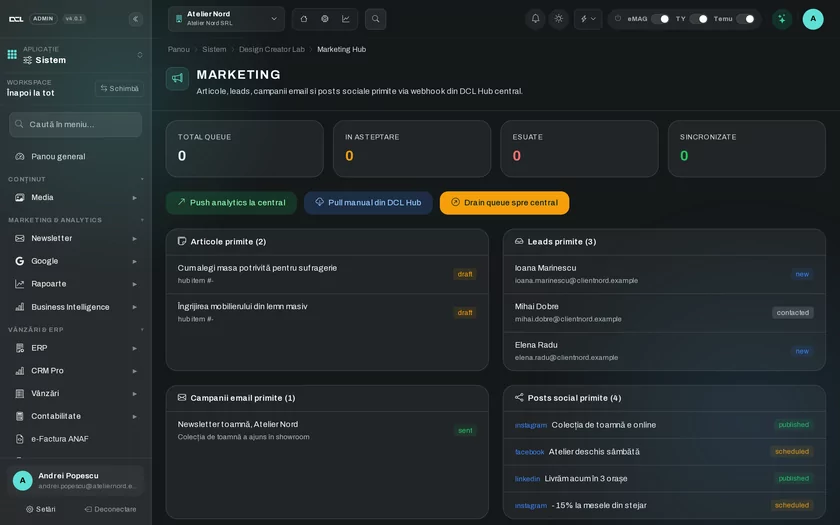
Task: Open the Contabilitate menu item
Action: [76, 416]
